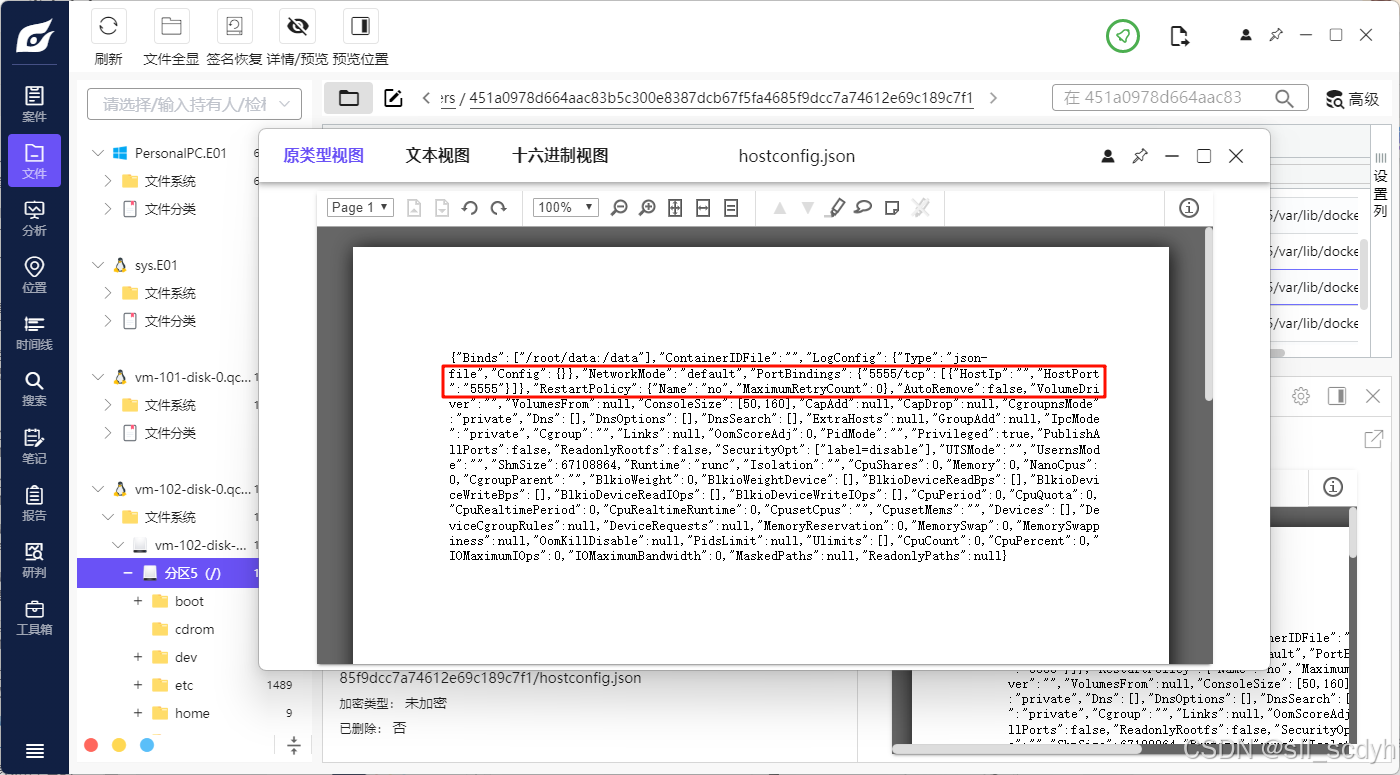Click the info icon in the viewer toolbar
Viewport: 1400px width, 775px height.
(1189, 208)
